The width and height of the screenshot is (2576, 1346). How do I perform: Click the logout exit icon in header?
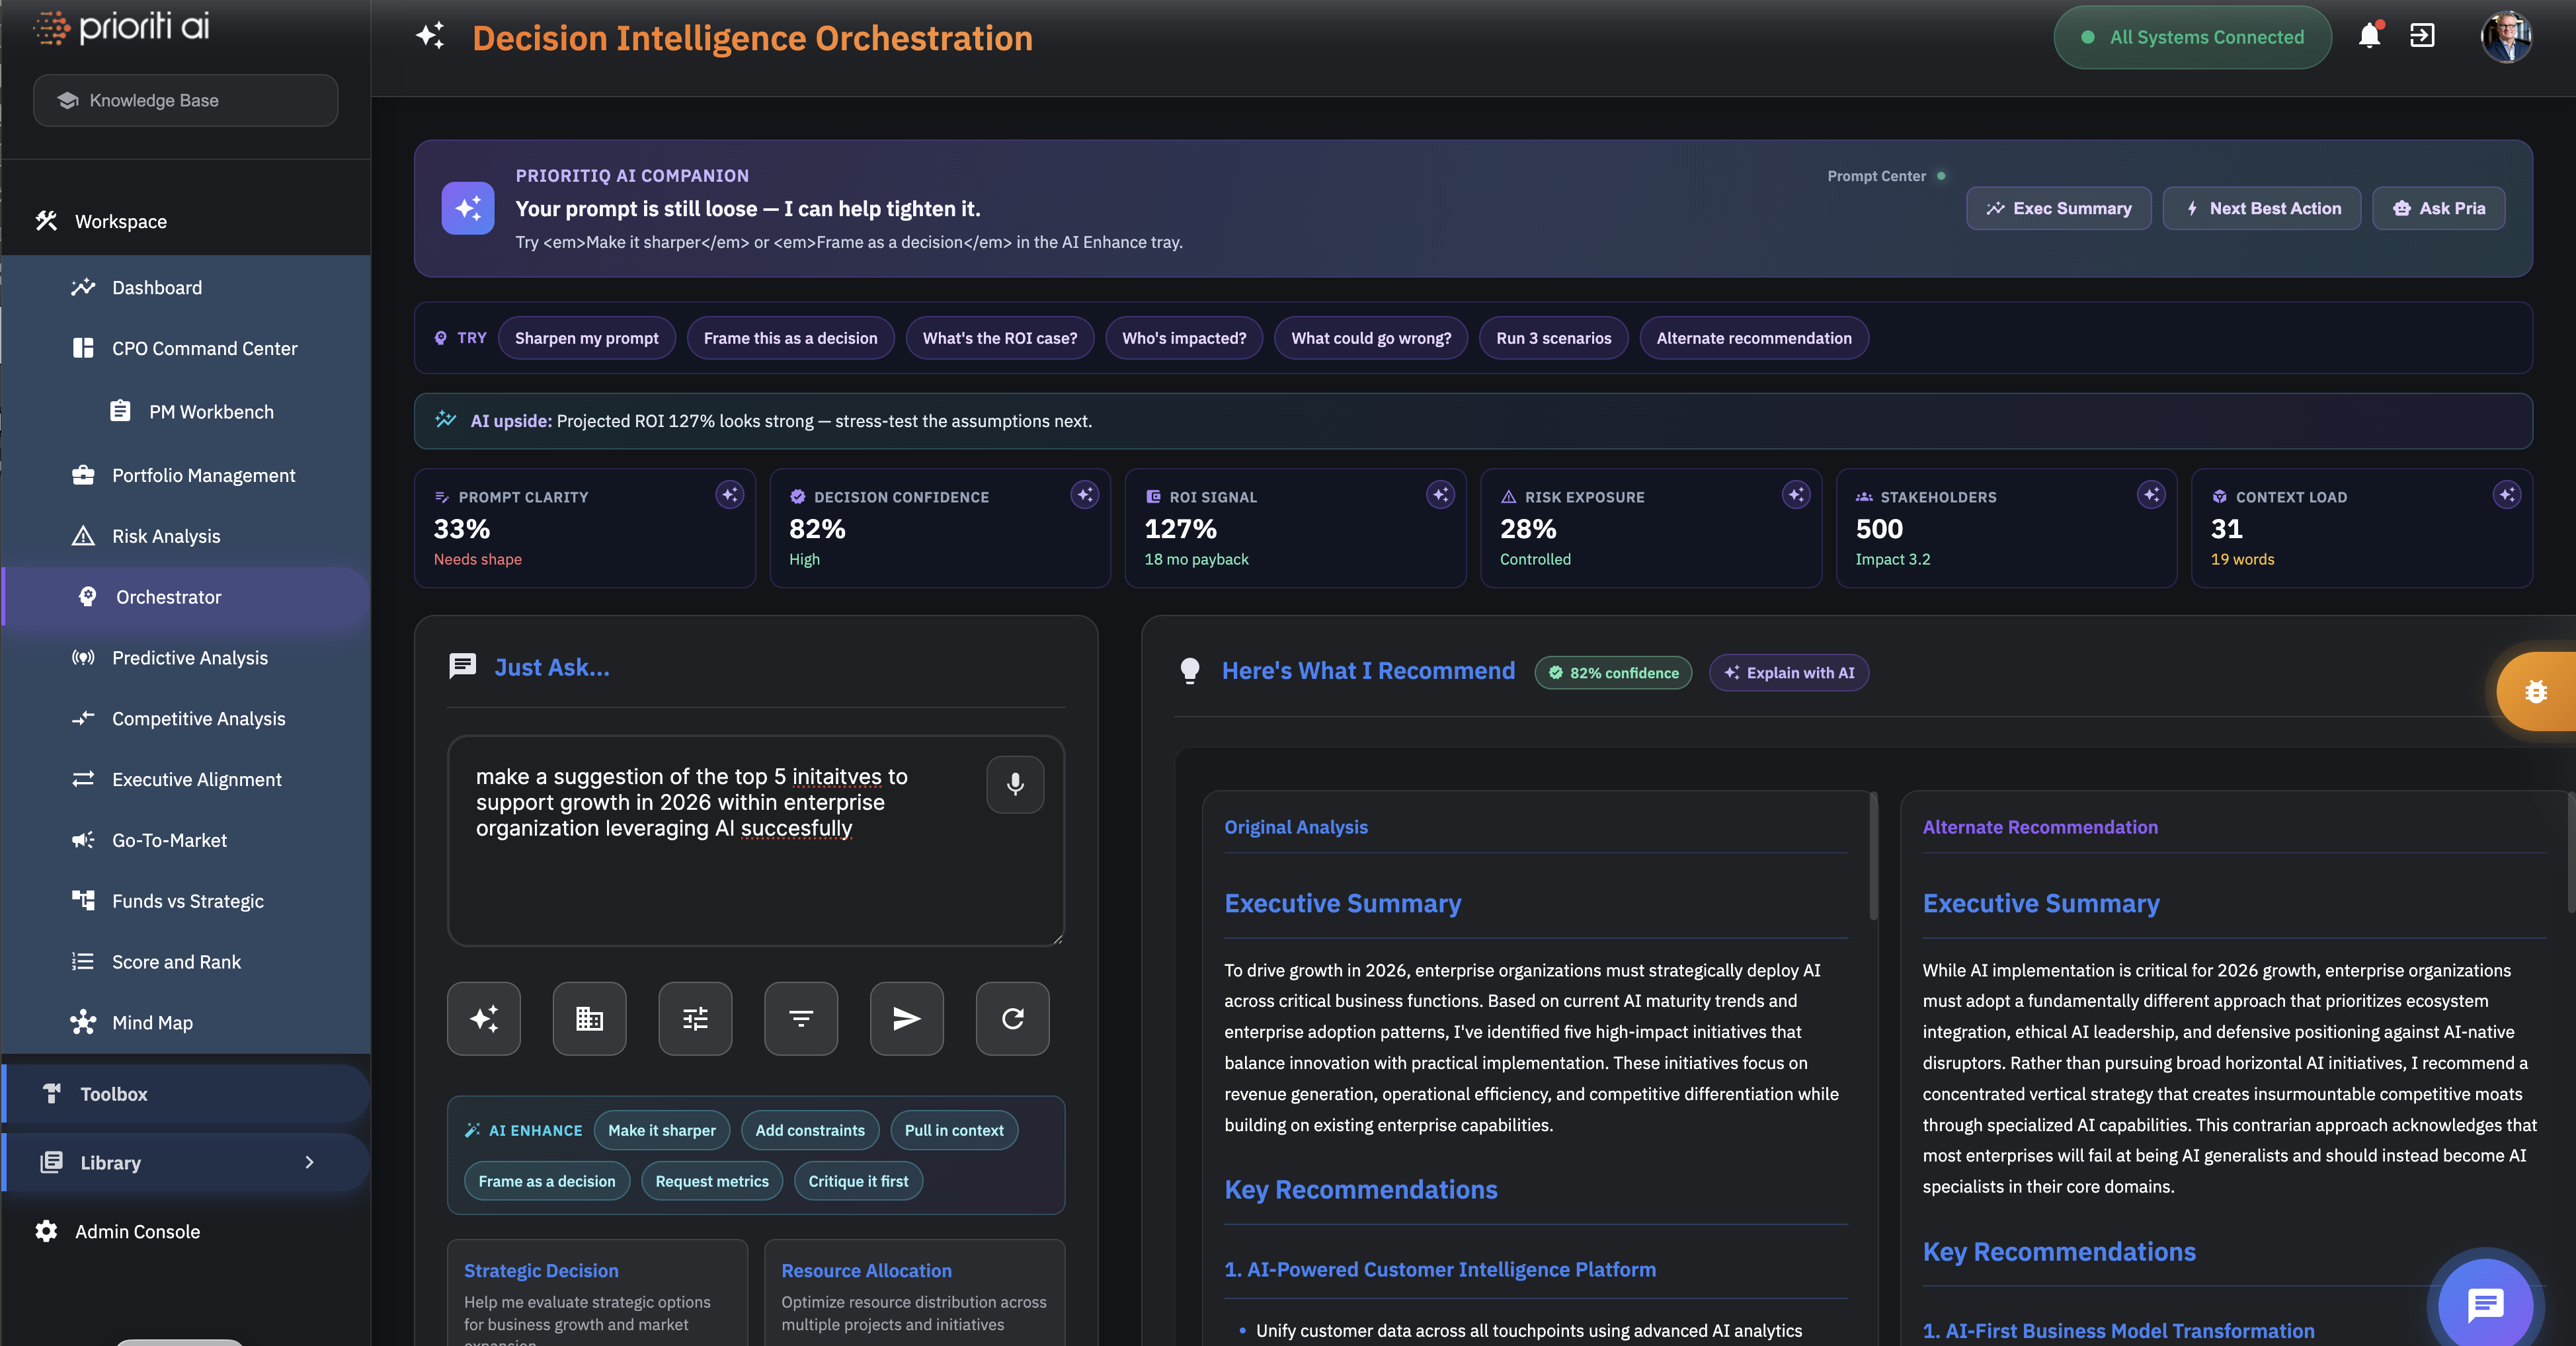(2422, 36)
